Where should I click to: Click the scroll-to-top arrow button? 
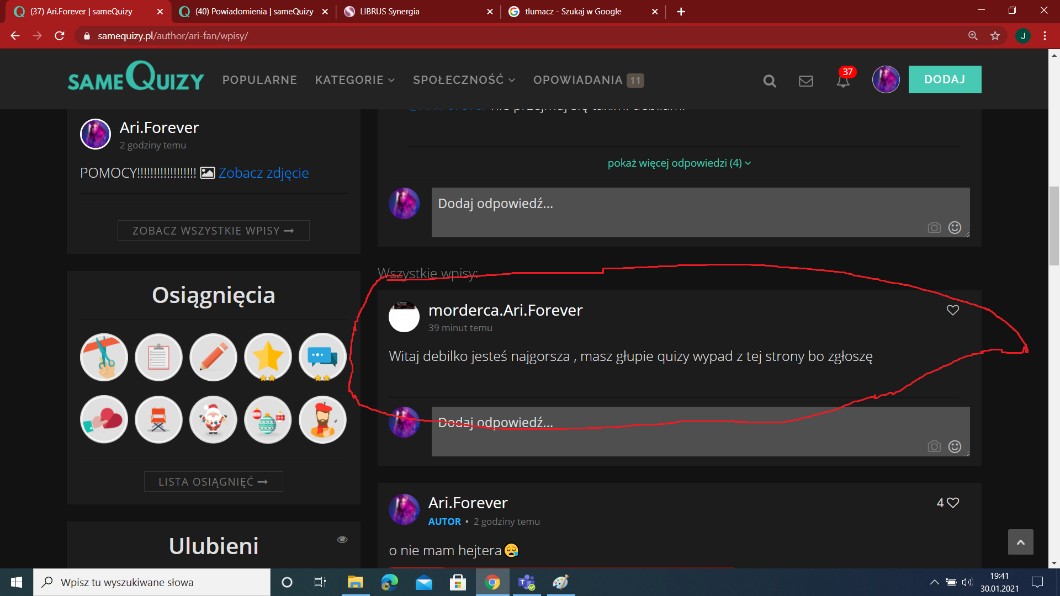pyautogui.click(x=1020, y=542)
